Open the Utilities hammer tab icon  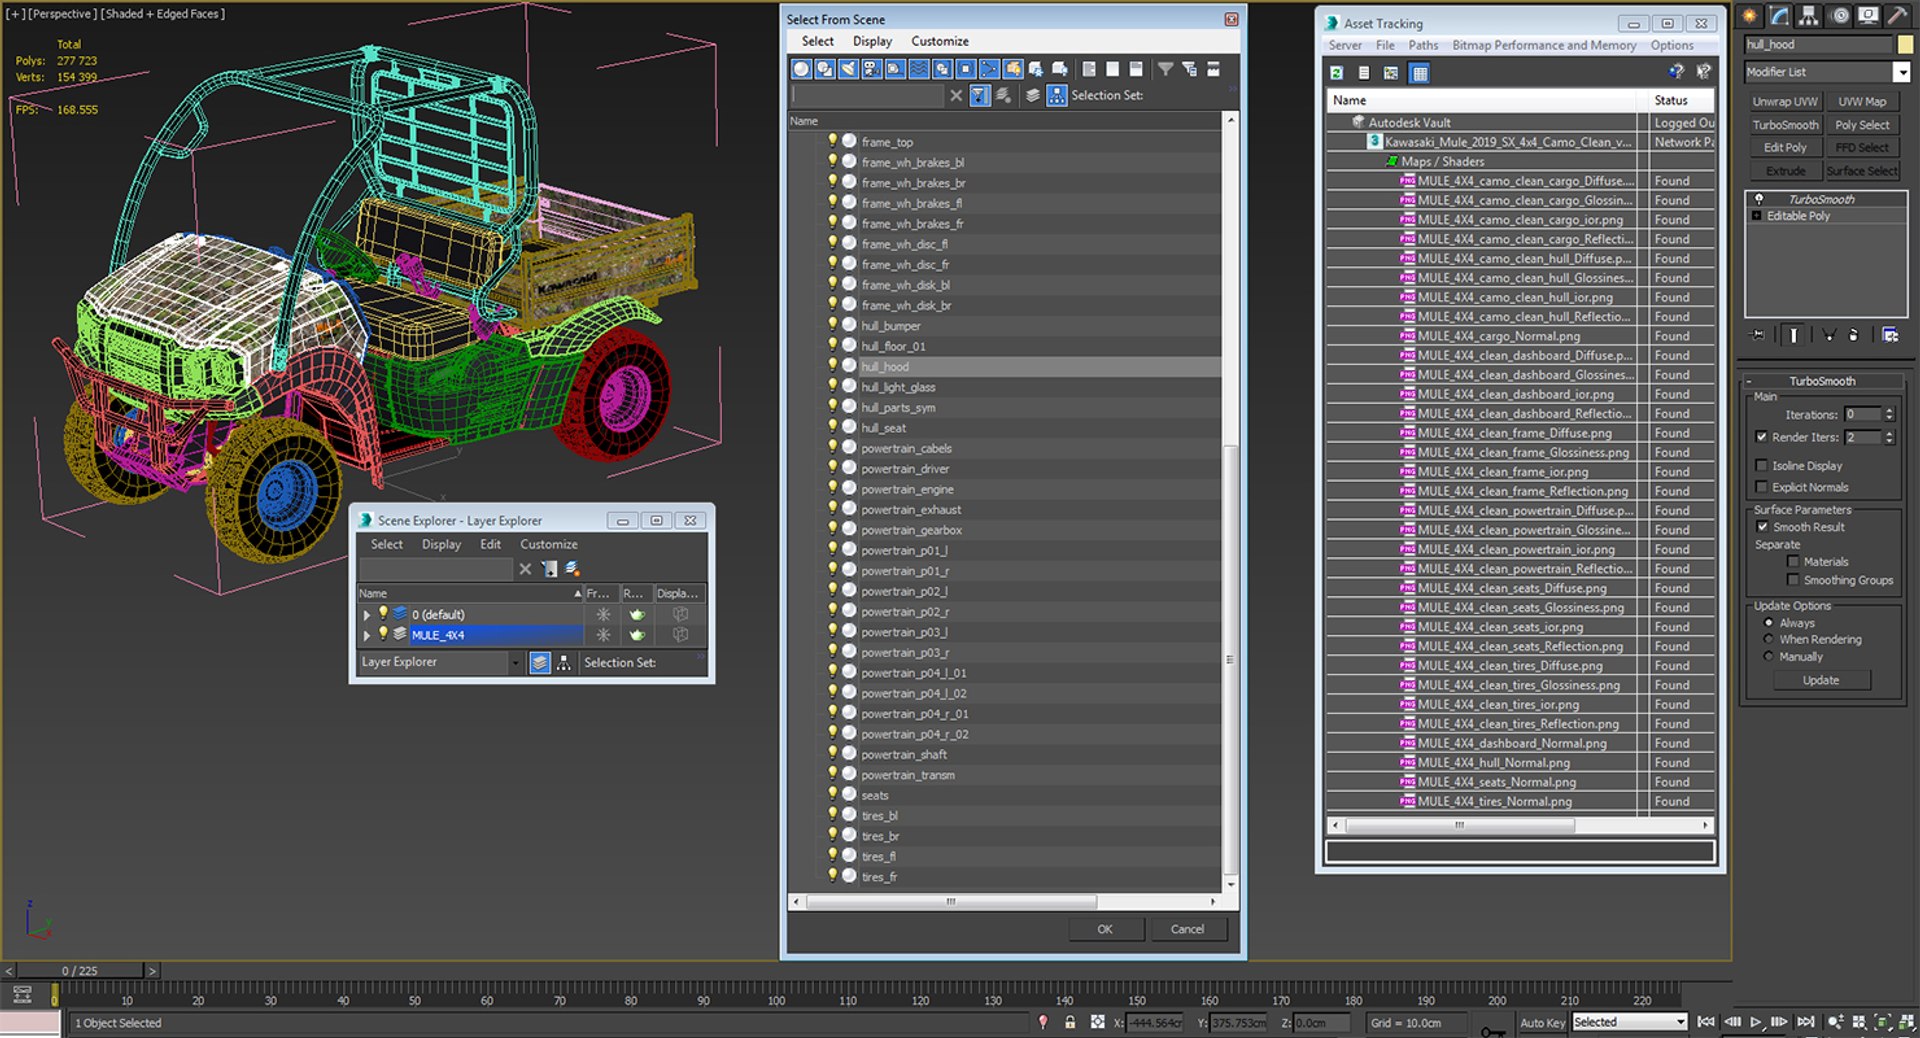point(1897,16)
